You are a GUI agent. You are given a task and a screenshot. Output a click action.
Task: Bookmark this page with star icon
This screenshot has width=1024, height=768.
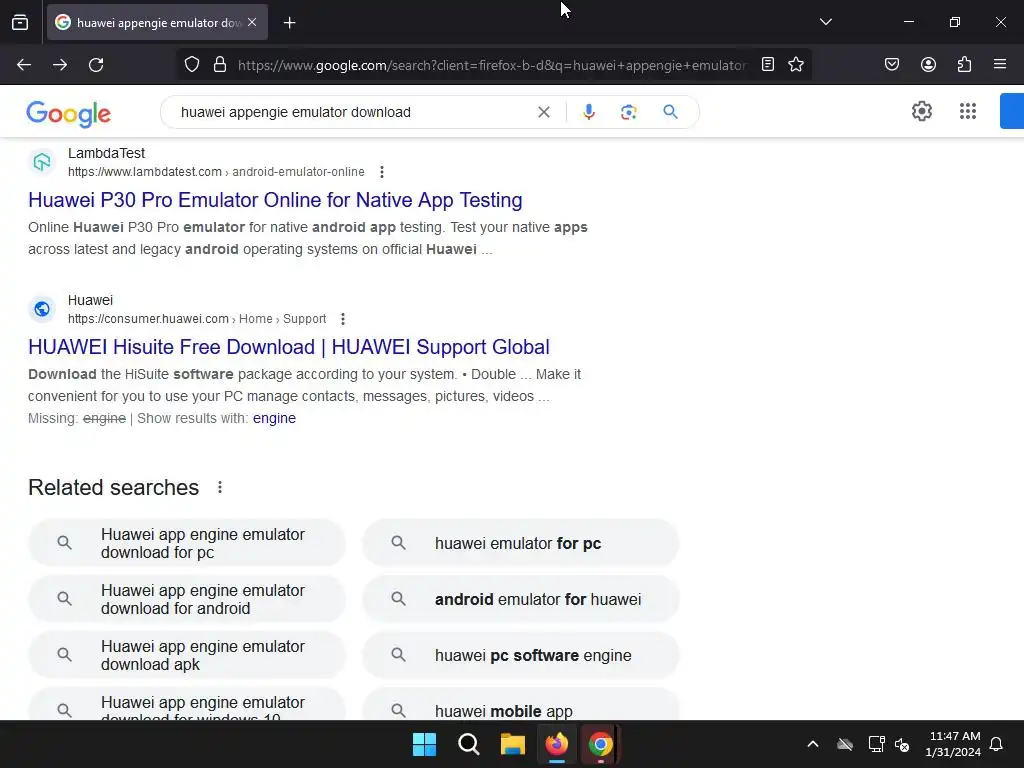click(x=795, y=64)
